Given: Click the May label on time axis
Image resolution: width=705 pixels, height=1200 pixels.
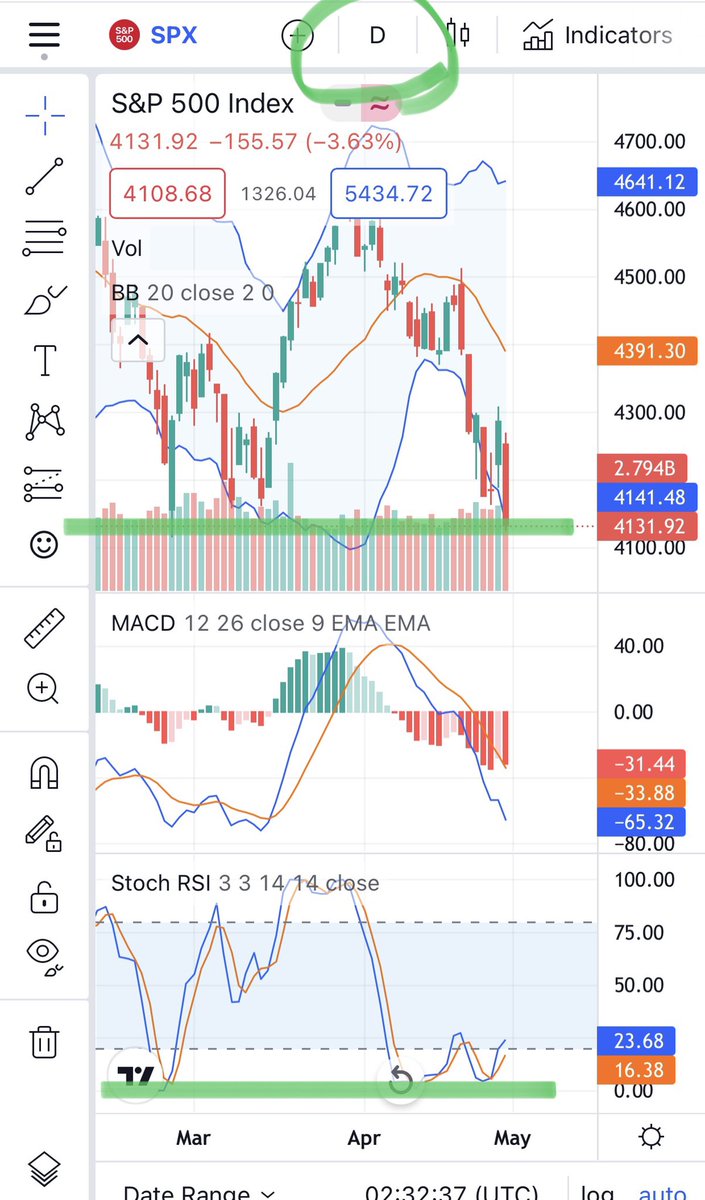Looking at the screenshot, I should point(511,1138).
